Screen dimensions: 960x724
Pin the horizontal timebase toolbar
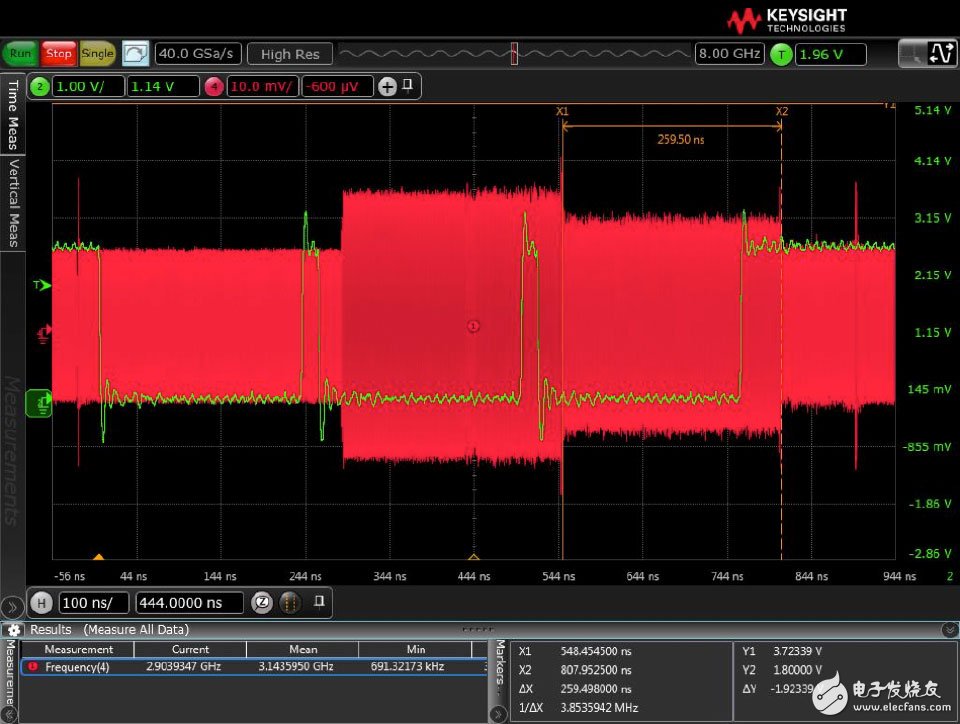click(x=318, y=602)
